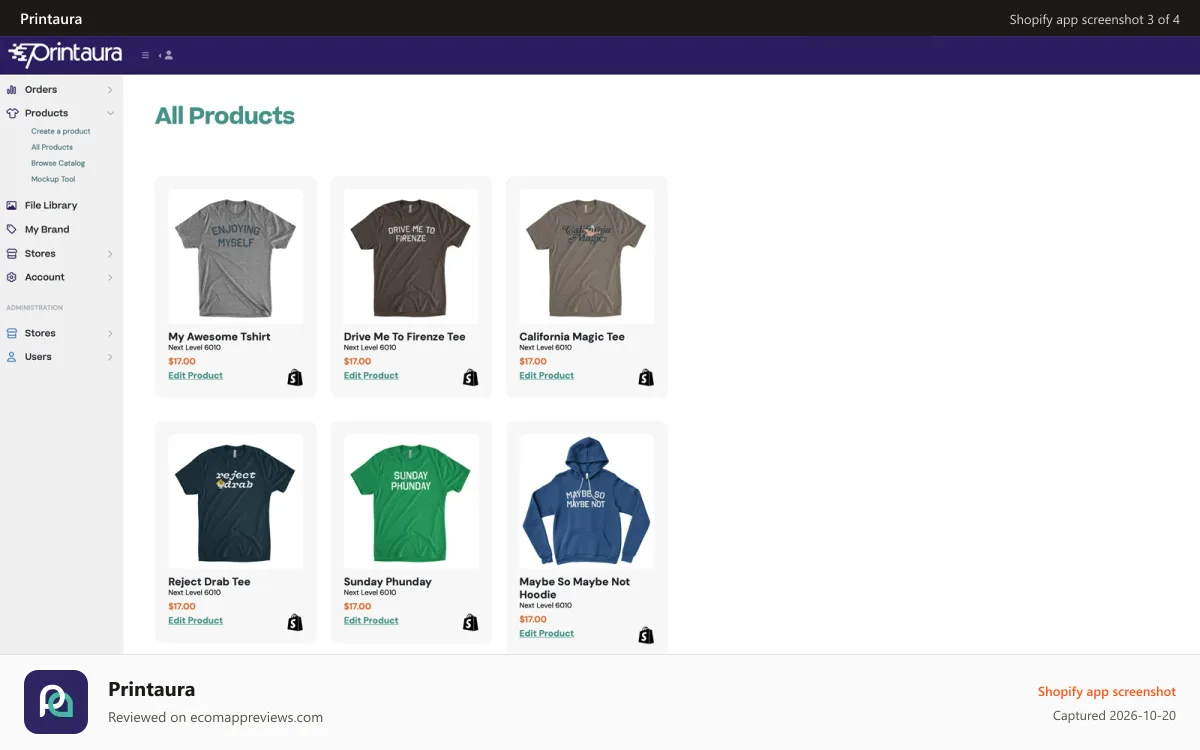Click $17.00 price on My Awesome Tshirt
This screenshot has height=750, width=1200.
[x=182, y=362]
